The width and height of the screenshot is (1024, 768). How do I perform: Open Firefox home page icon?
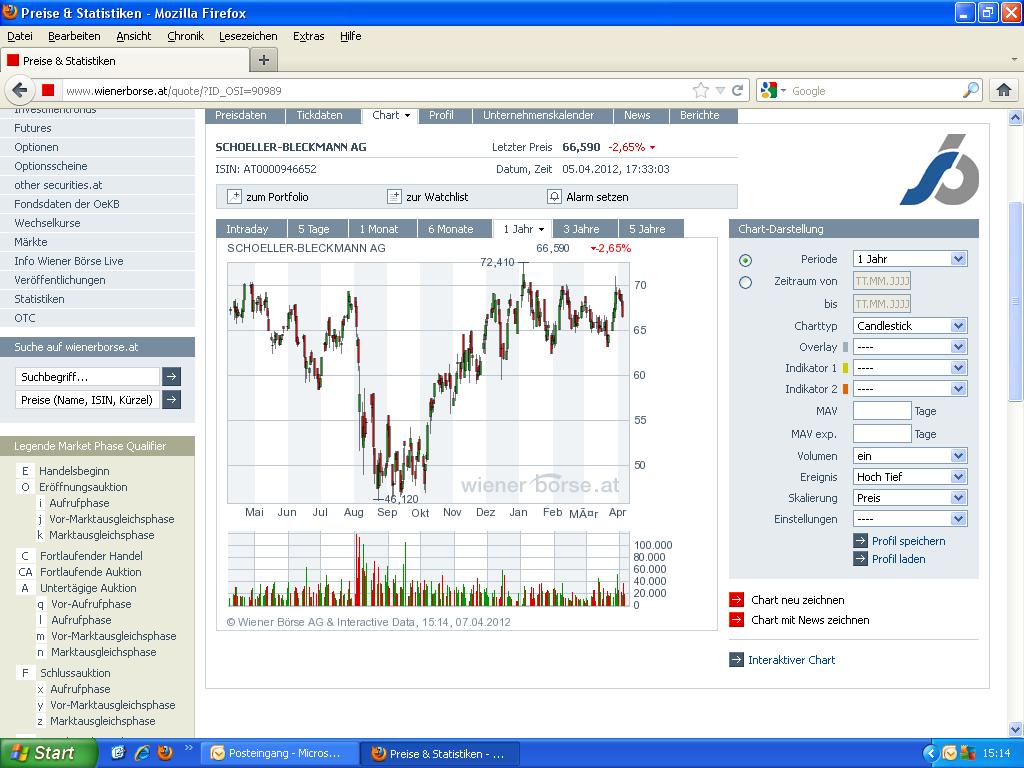tap(1004, 90)
